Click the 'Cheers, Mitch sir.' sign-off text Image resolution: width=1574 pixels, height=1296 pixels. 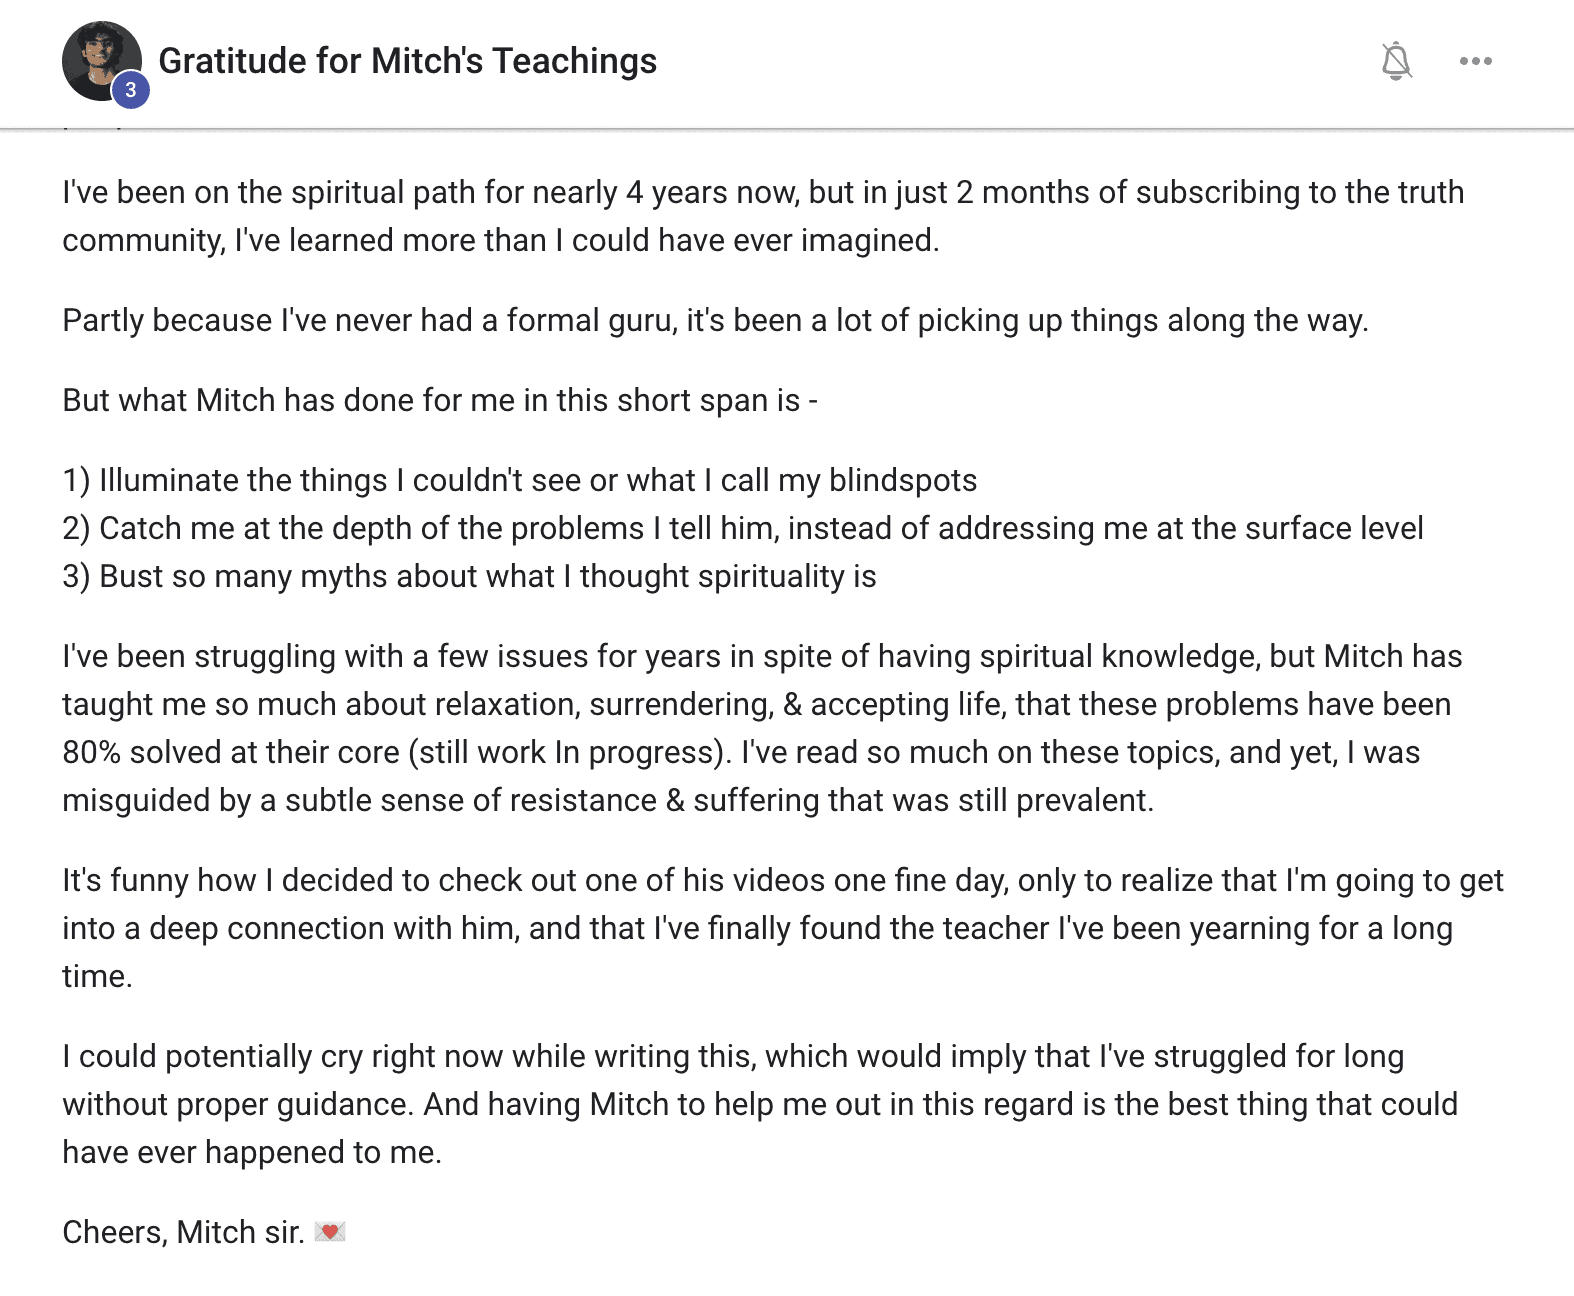pyautogui.click(x=183, y=1232)
